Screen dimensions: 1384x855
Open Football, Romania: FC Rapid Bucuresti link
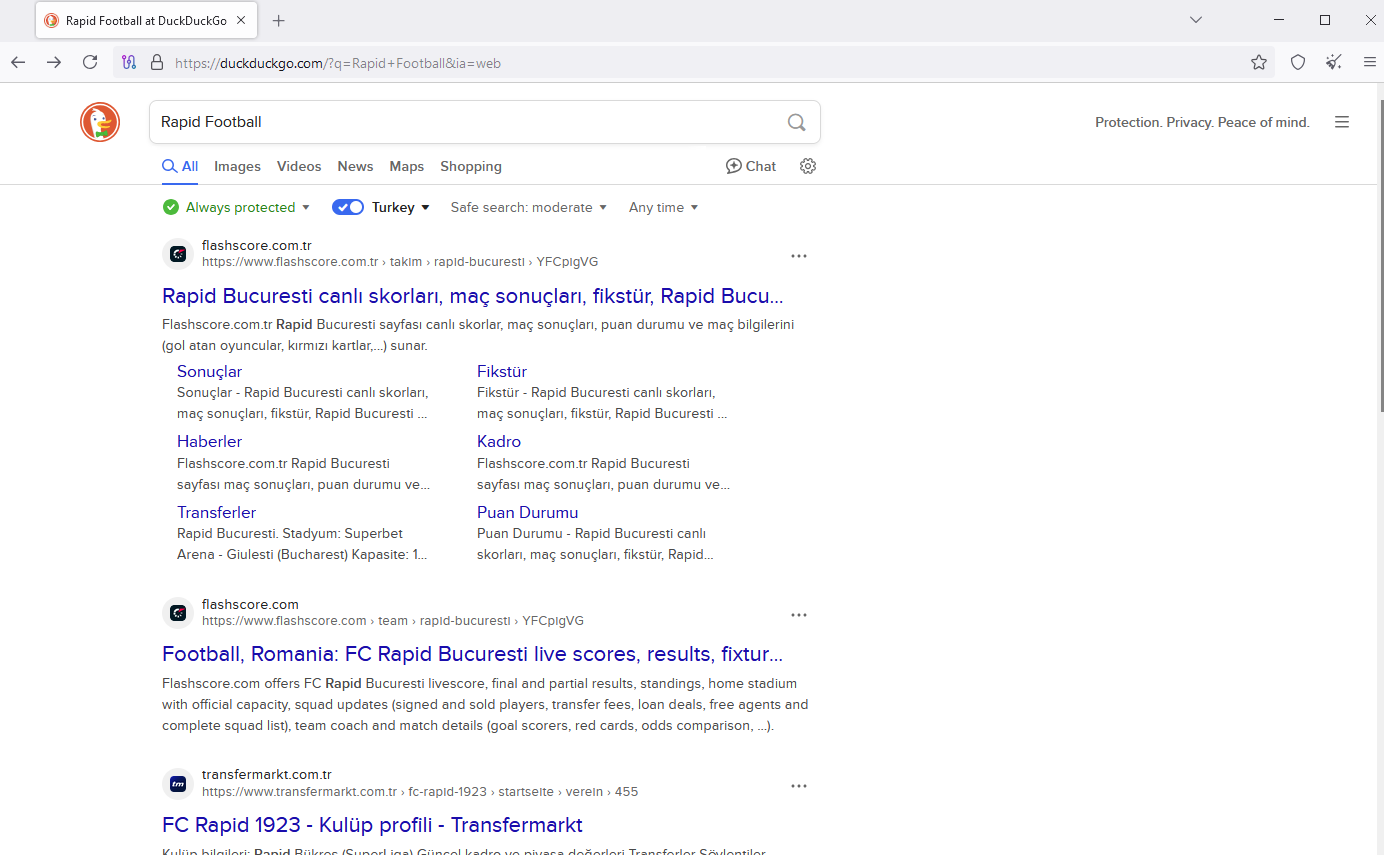(x=472, y=654)
